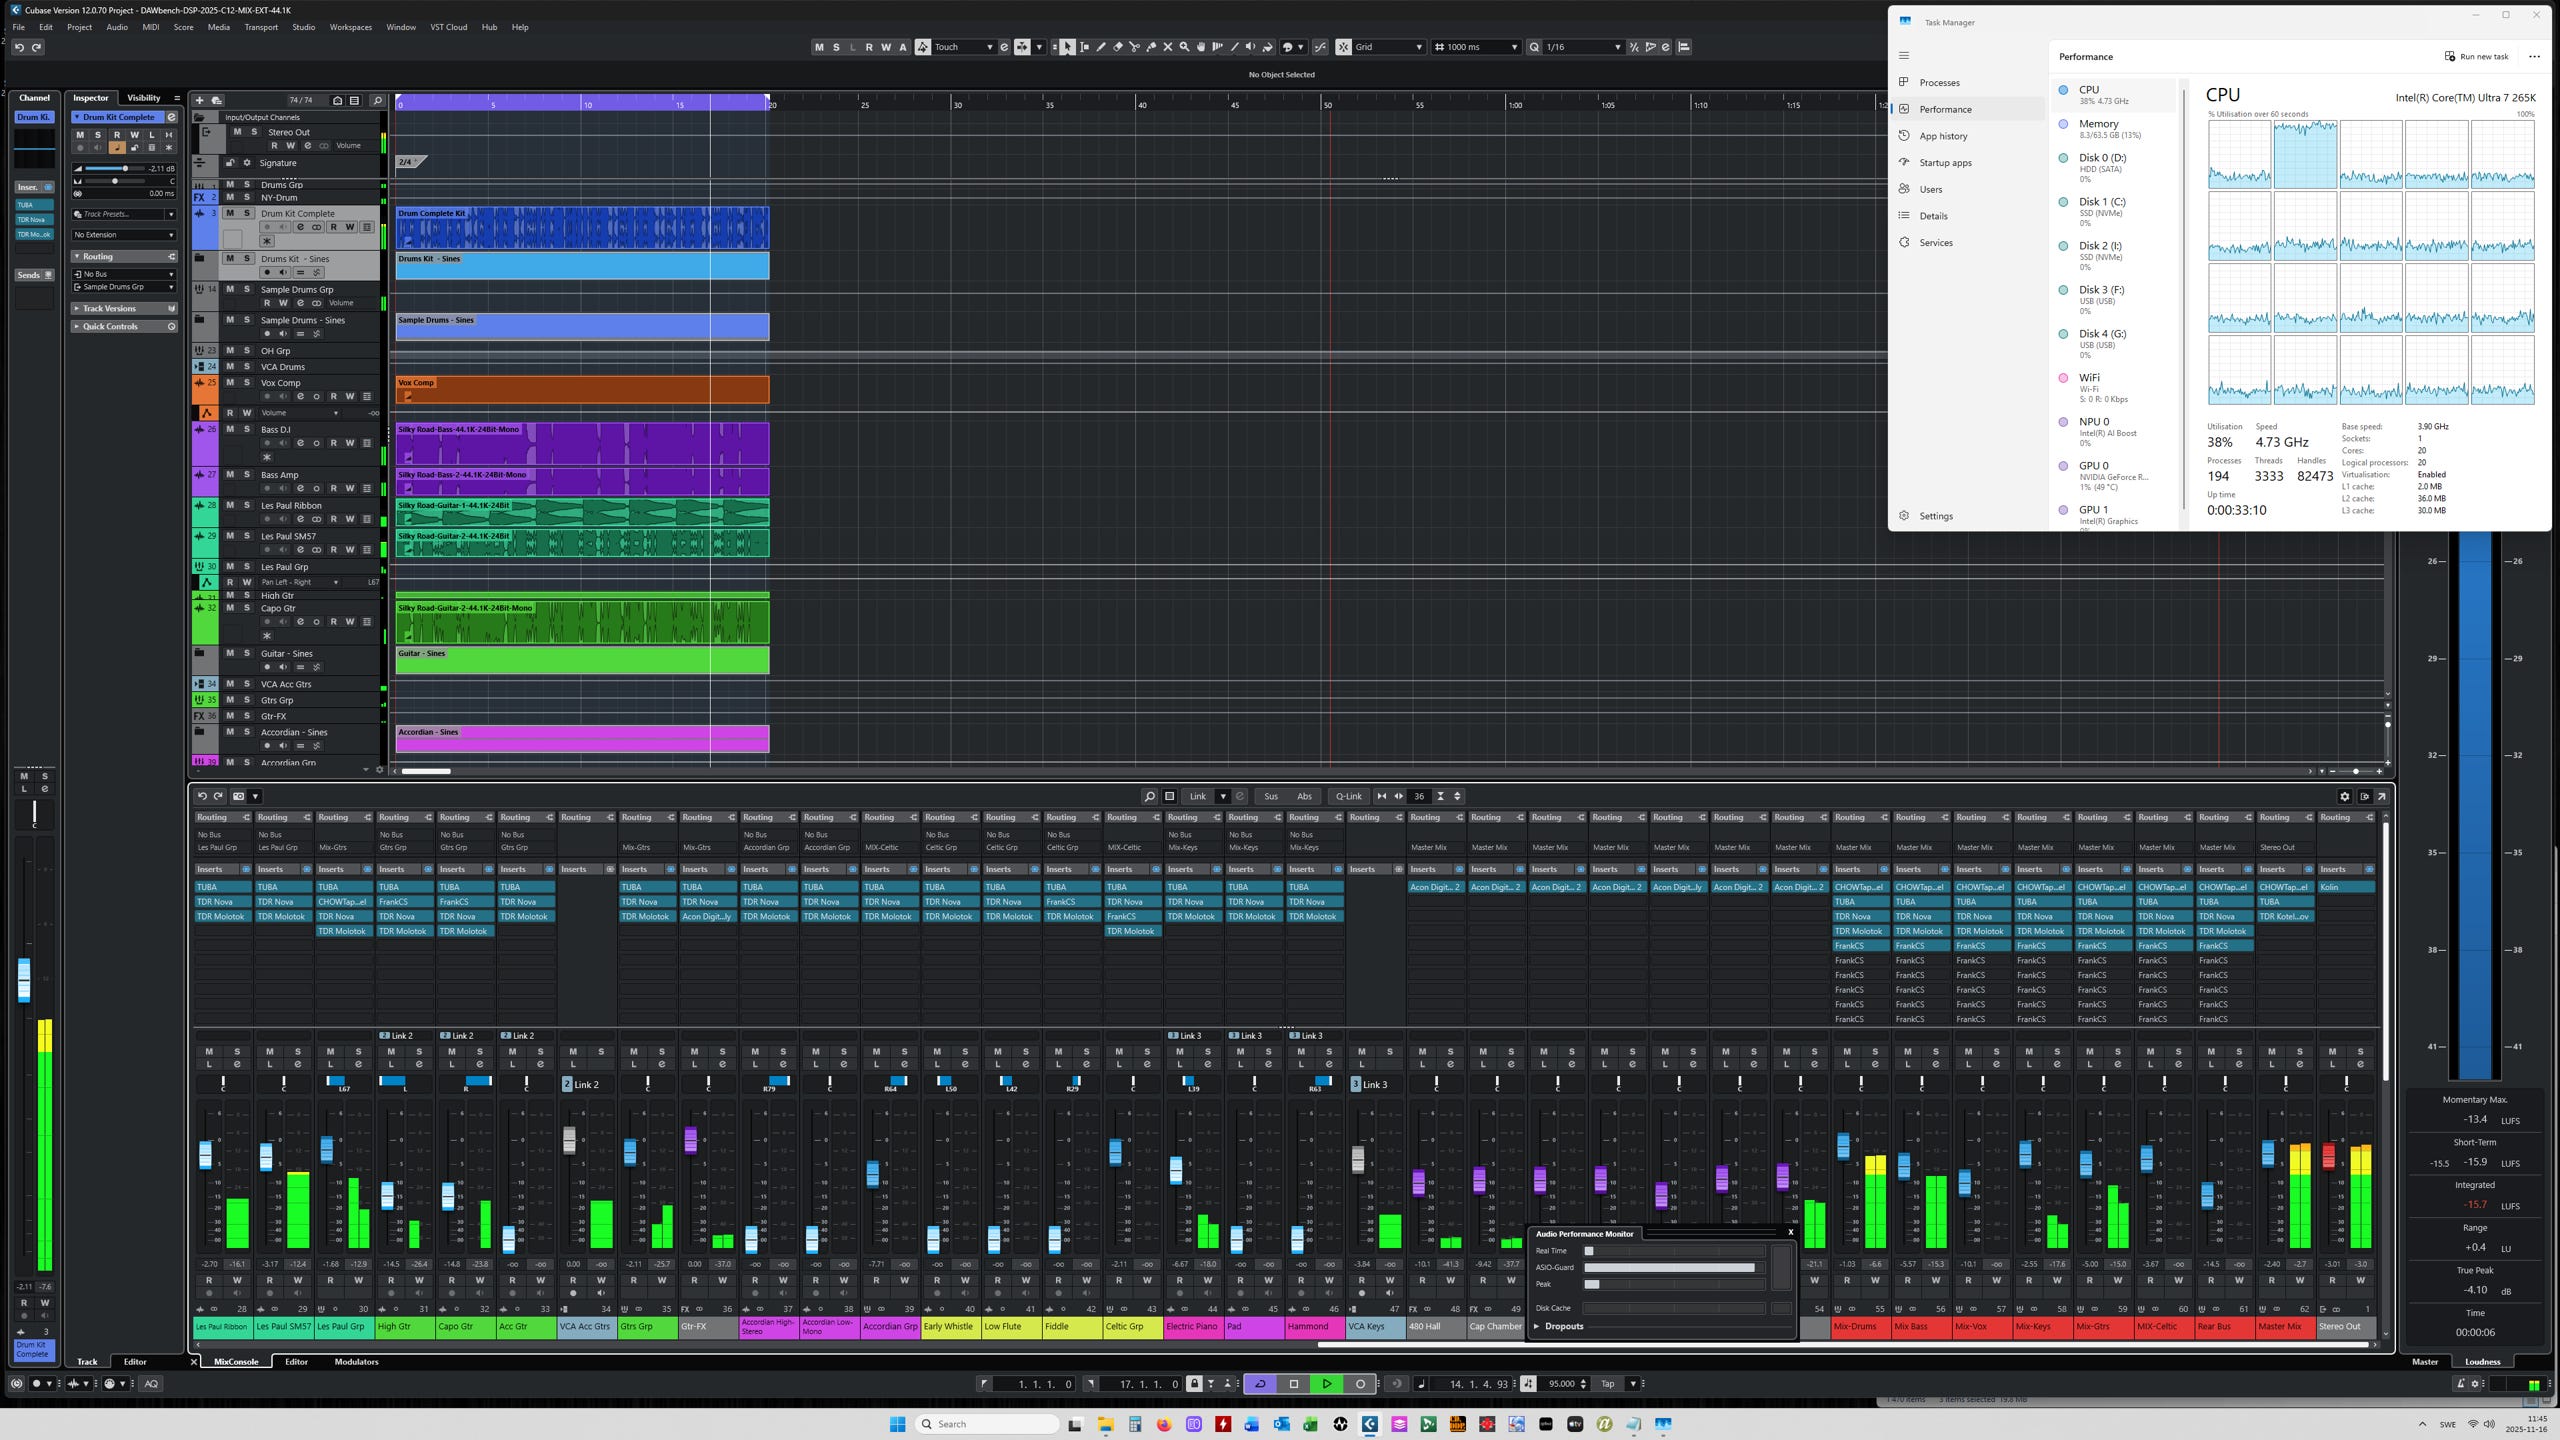2560x1440 pixels.
Task: Solo the Bass D.I track
Action: click(247, 429)
